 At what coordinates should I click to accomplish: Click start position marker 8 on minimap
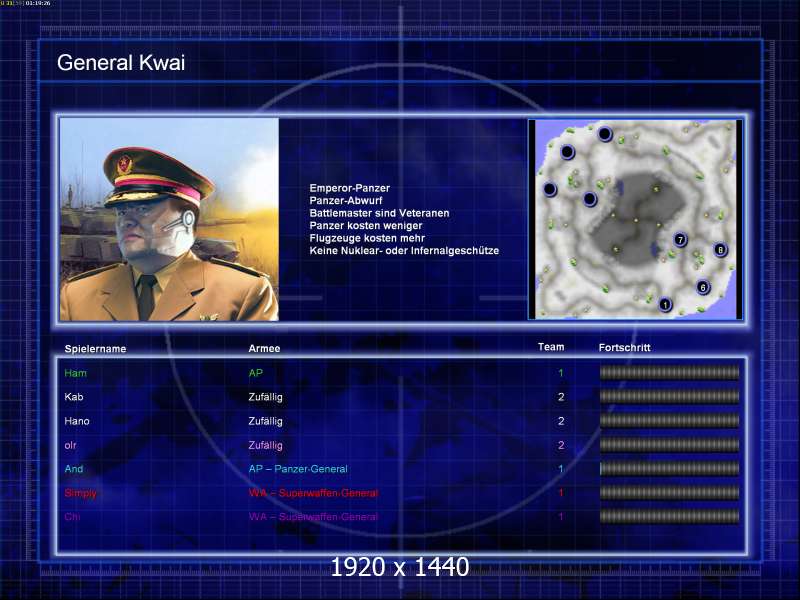point(720,249)
